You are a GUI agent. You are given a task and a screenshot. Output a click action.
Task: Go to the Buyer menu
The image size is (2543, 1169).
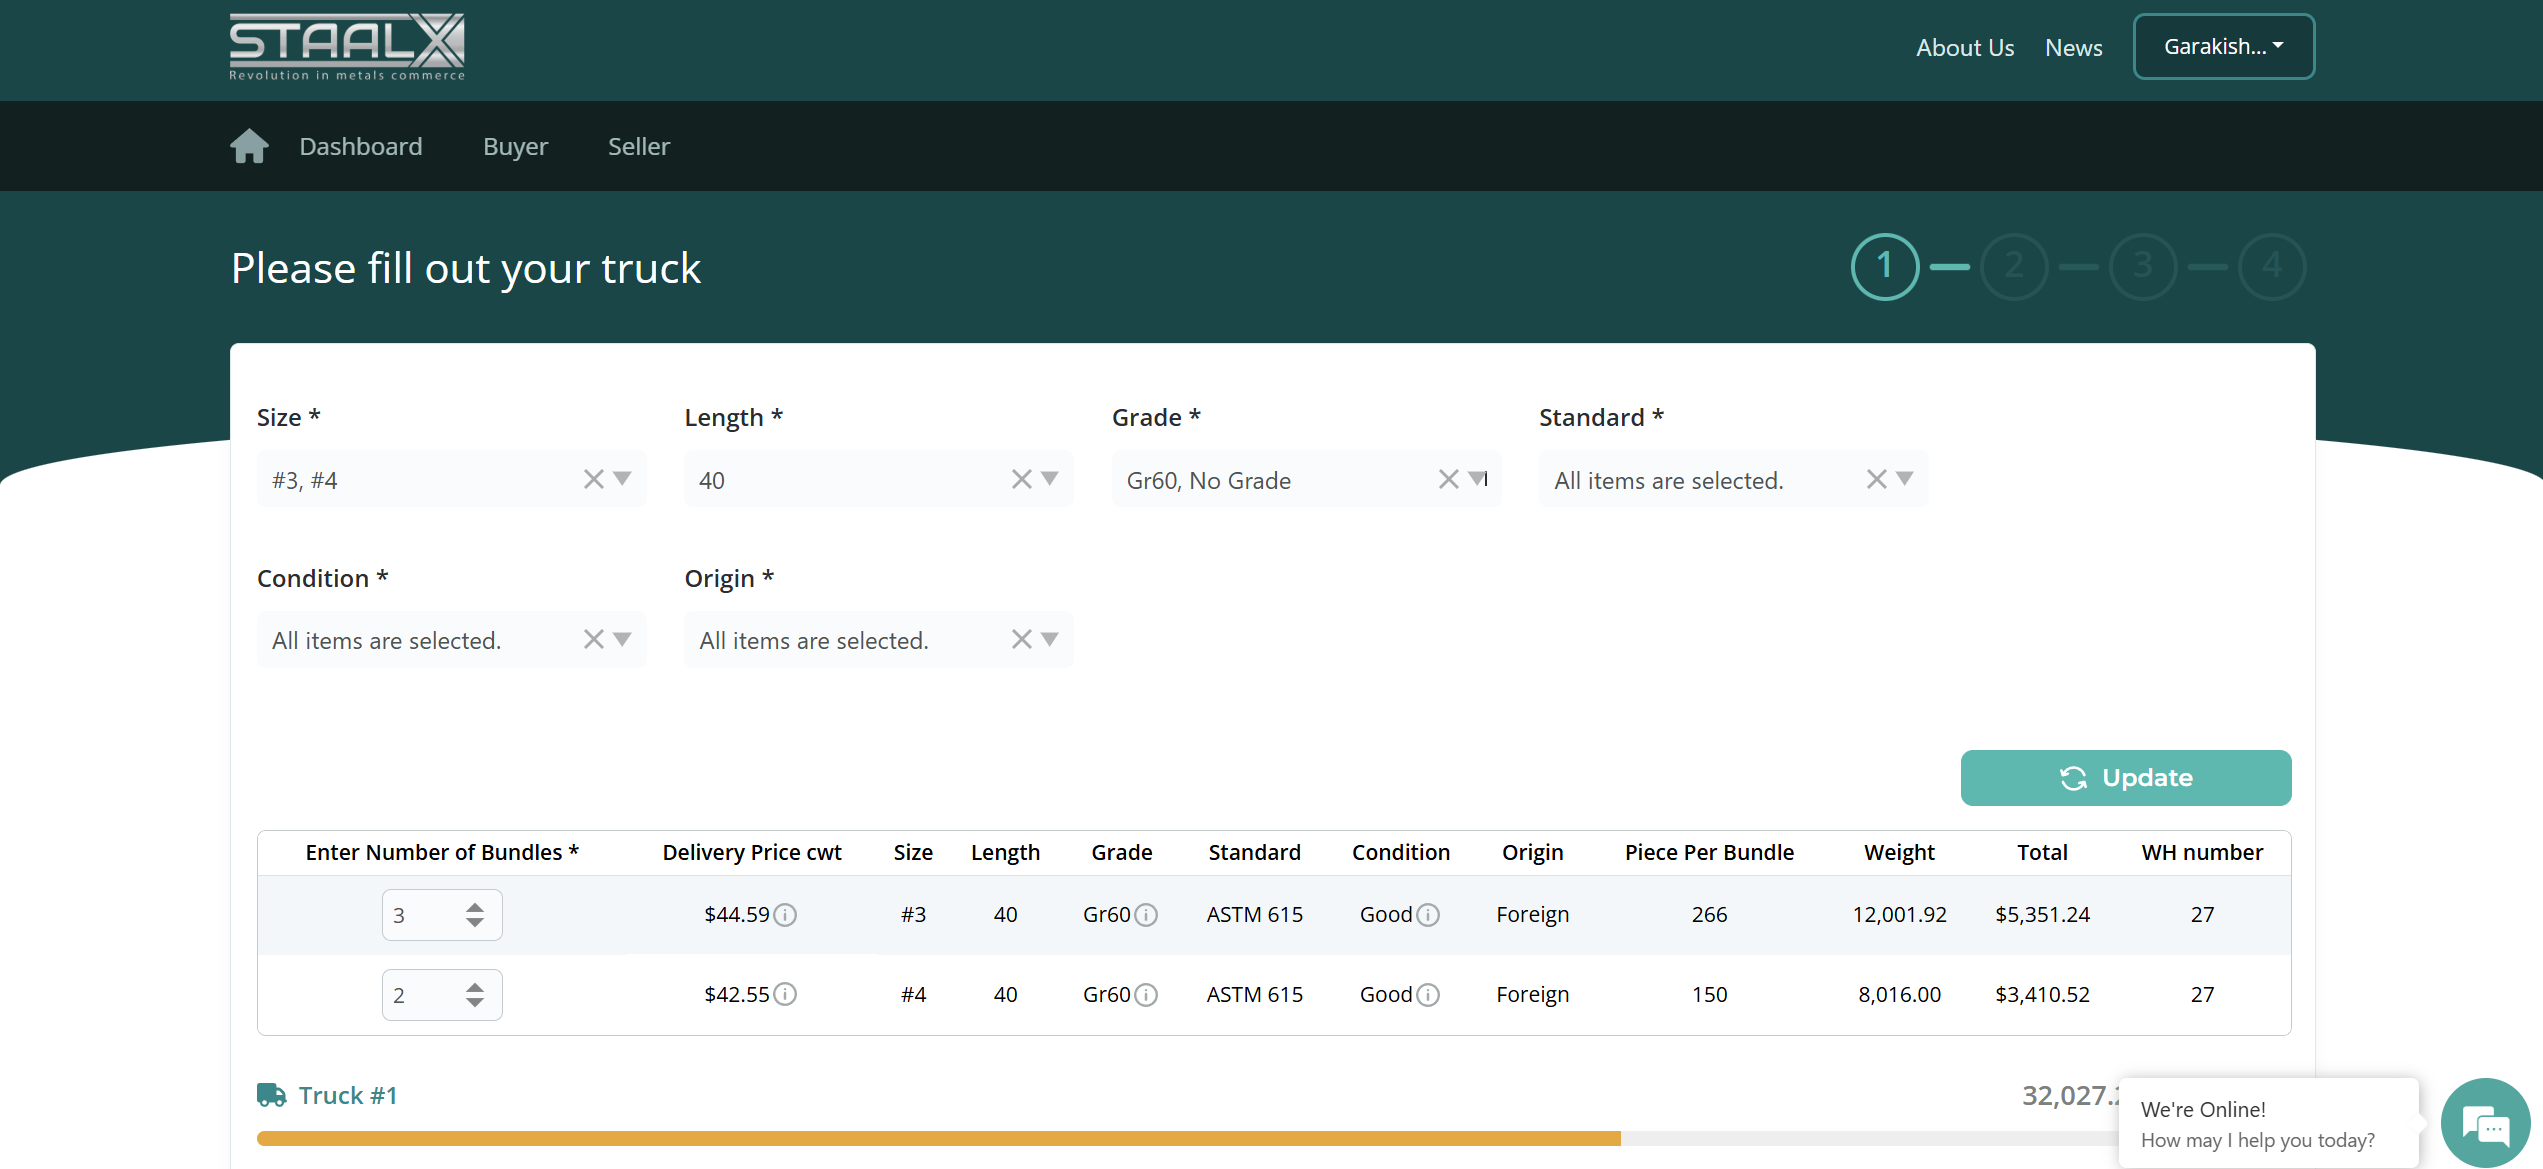point(515,147)
